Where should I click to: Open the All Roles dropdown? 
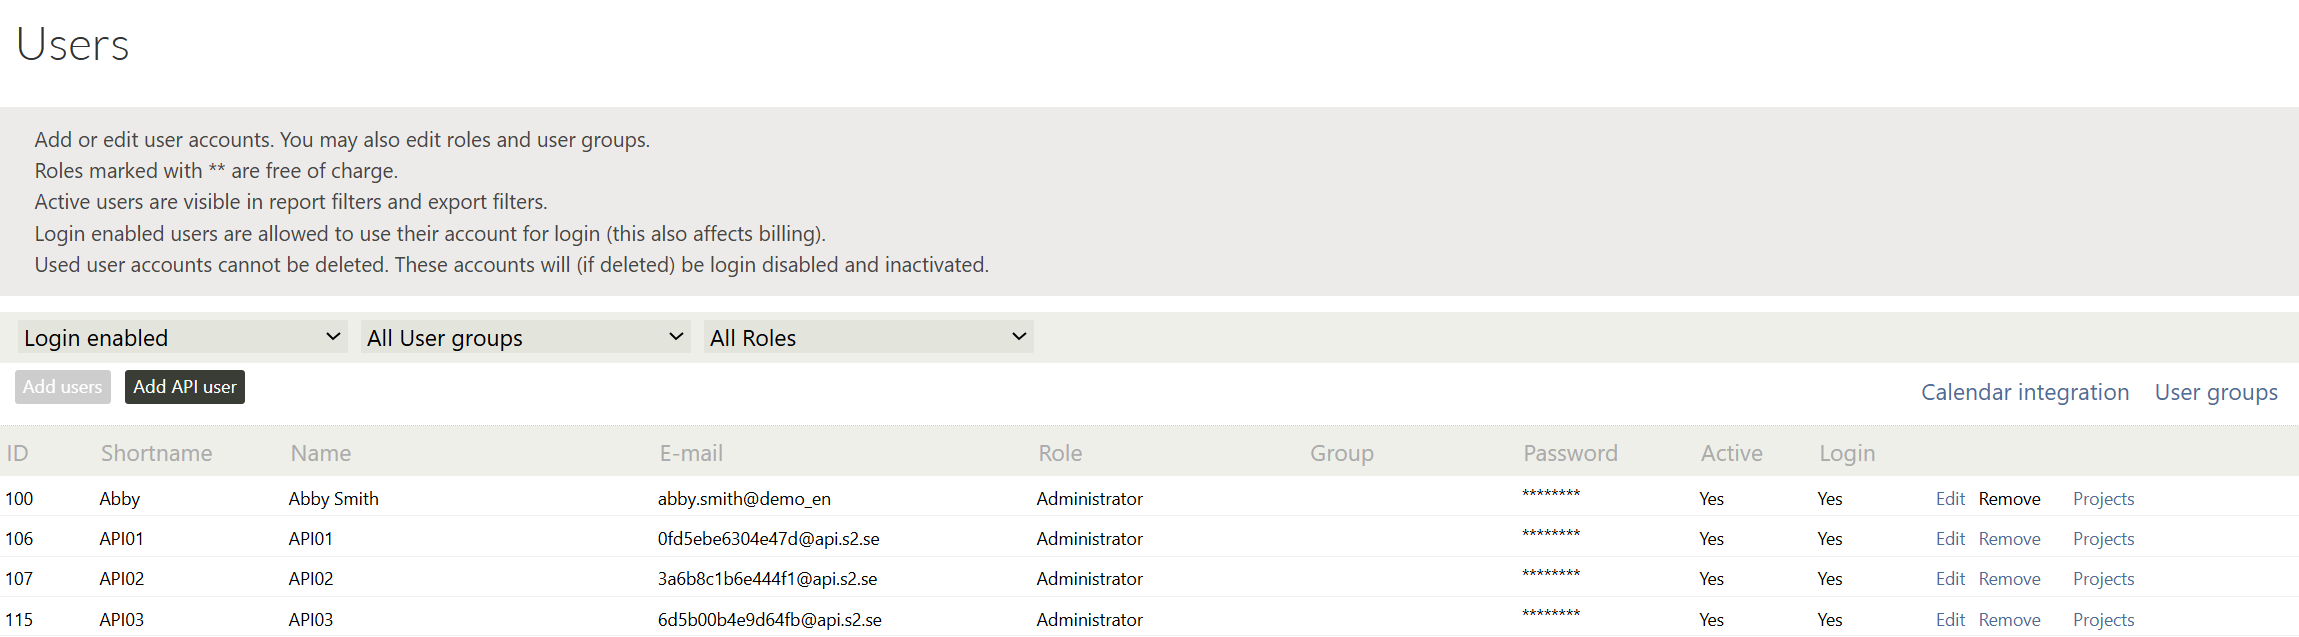[x=868, y=338]
